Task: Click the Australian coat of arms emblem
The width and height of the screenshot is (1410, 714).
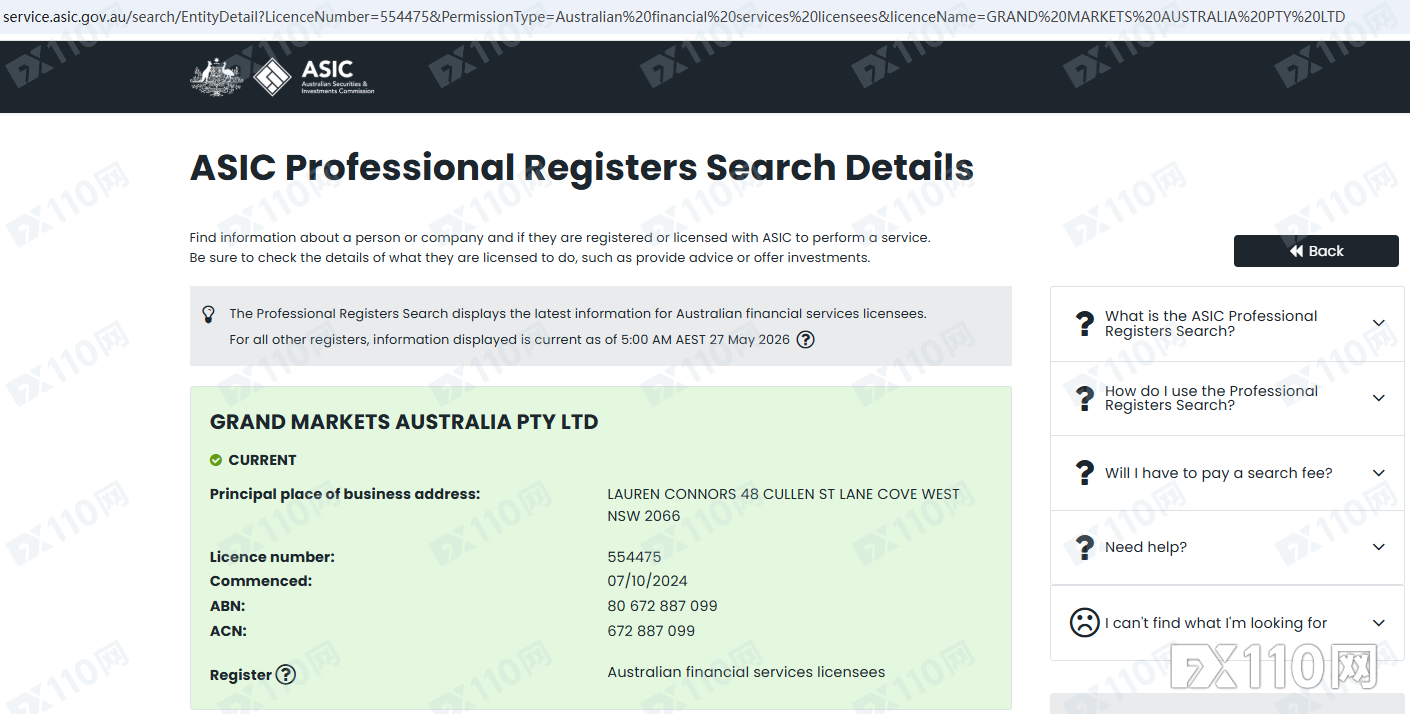Action: pyautogui.click(x=217, y=77)
